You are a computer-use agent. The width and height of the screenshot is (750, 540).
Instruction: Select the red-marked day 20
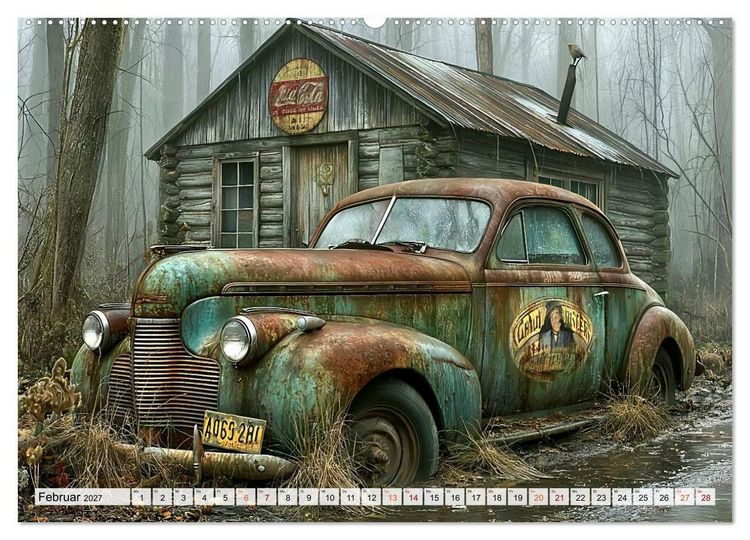(539, 497)
